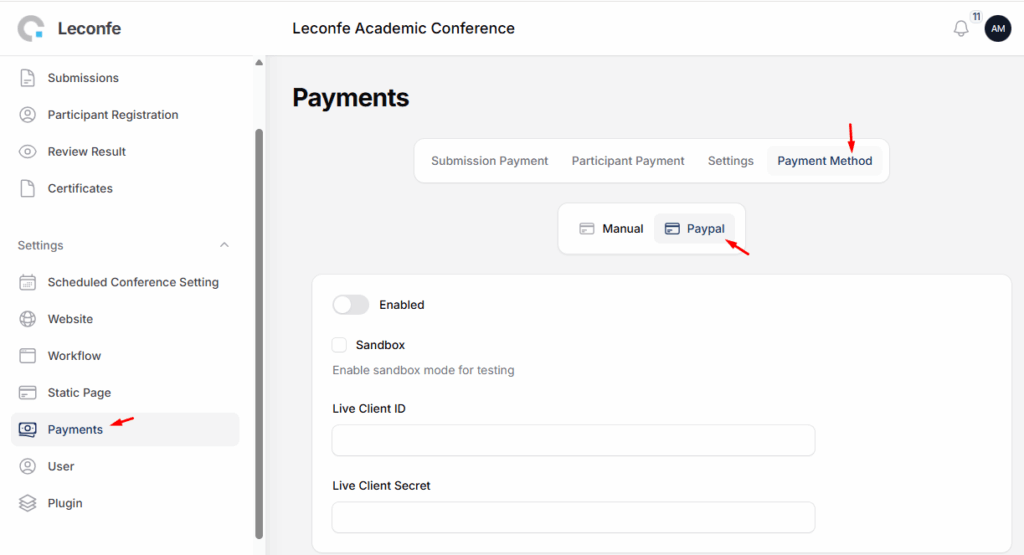The image size is (1024, 555).
Task: Go to the Workflow settings page
Action: (74, 356)
